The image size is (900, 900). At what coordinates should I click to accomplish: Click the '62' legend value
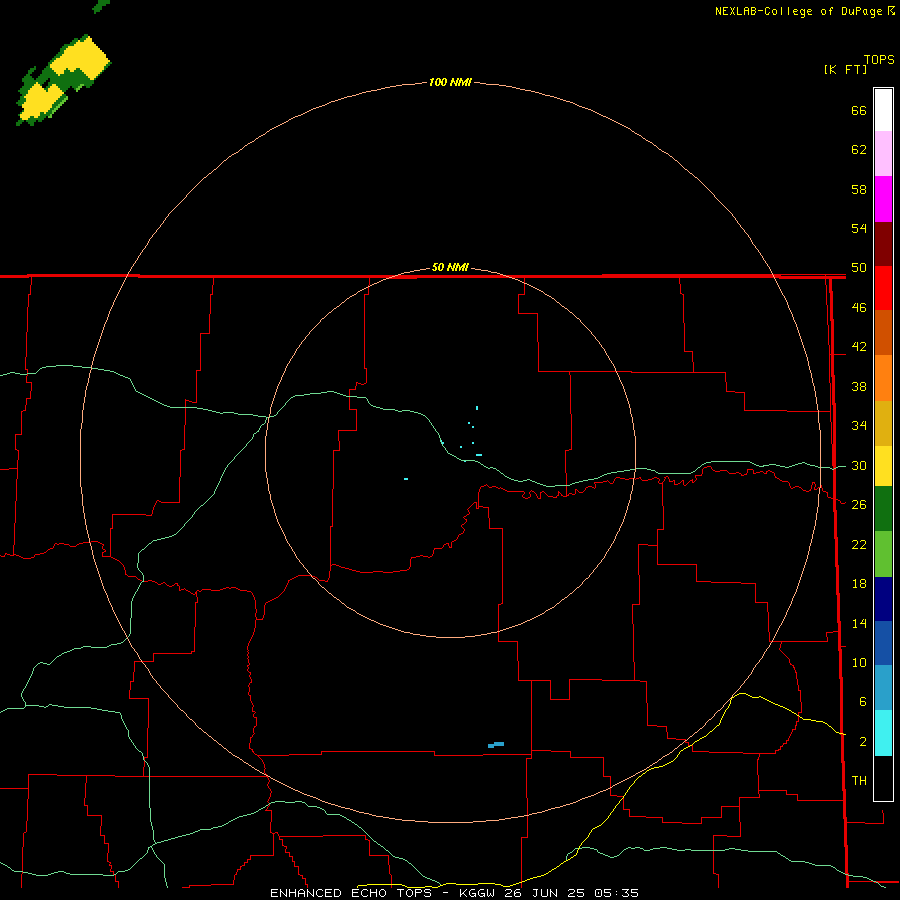[859, 150]
